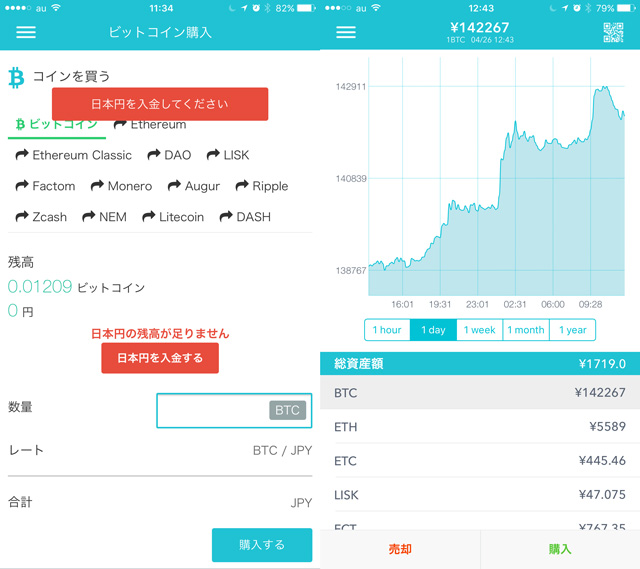Tap battery indicator showing 82%

(x=306, y=8)
